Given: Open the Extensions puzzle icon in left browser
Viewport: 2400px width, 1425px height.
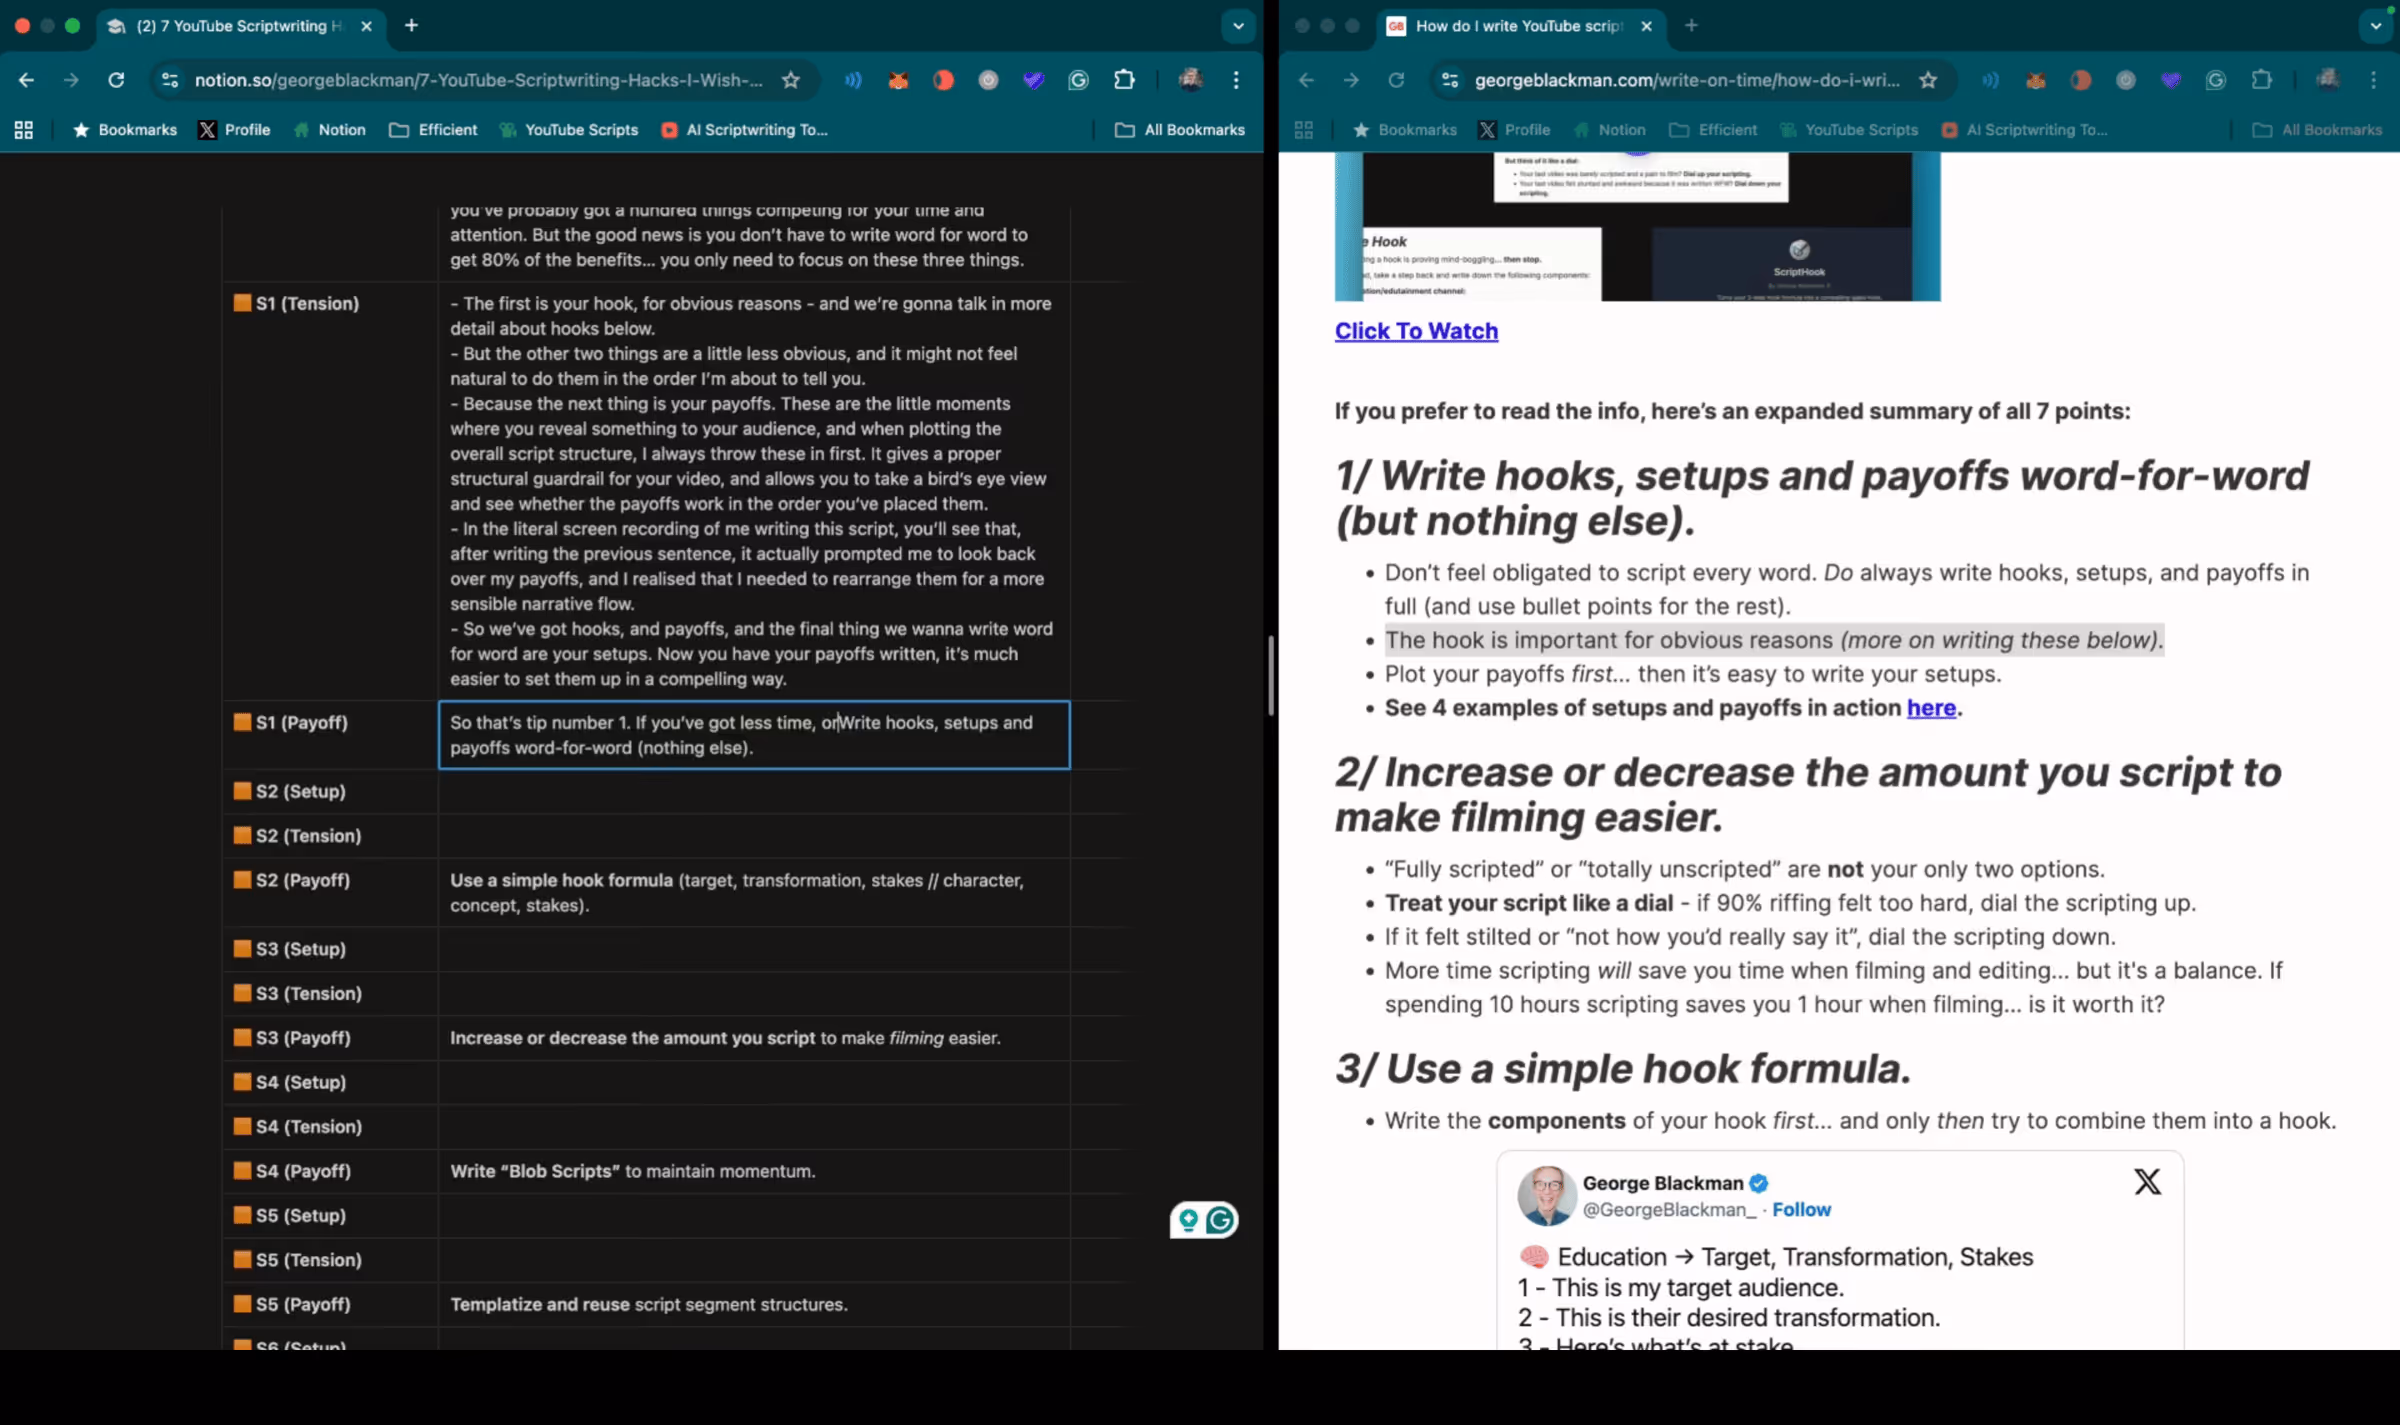Looking at the screenshot, I should point(1124,80).
